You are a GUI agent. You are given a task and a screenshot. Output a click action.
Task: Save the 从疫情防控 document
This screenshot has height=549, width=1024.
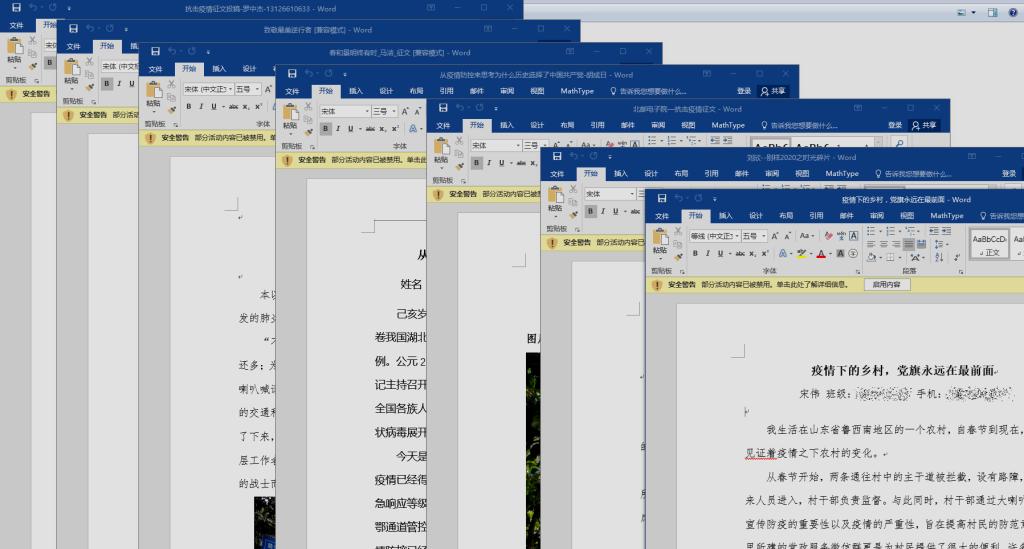coord(292,74)
